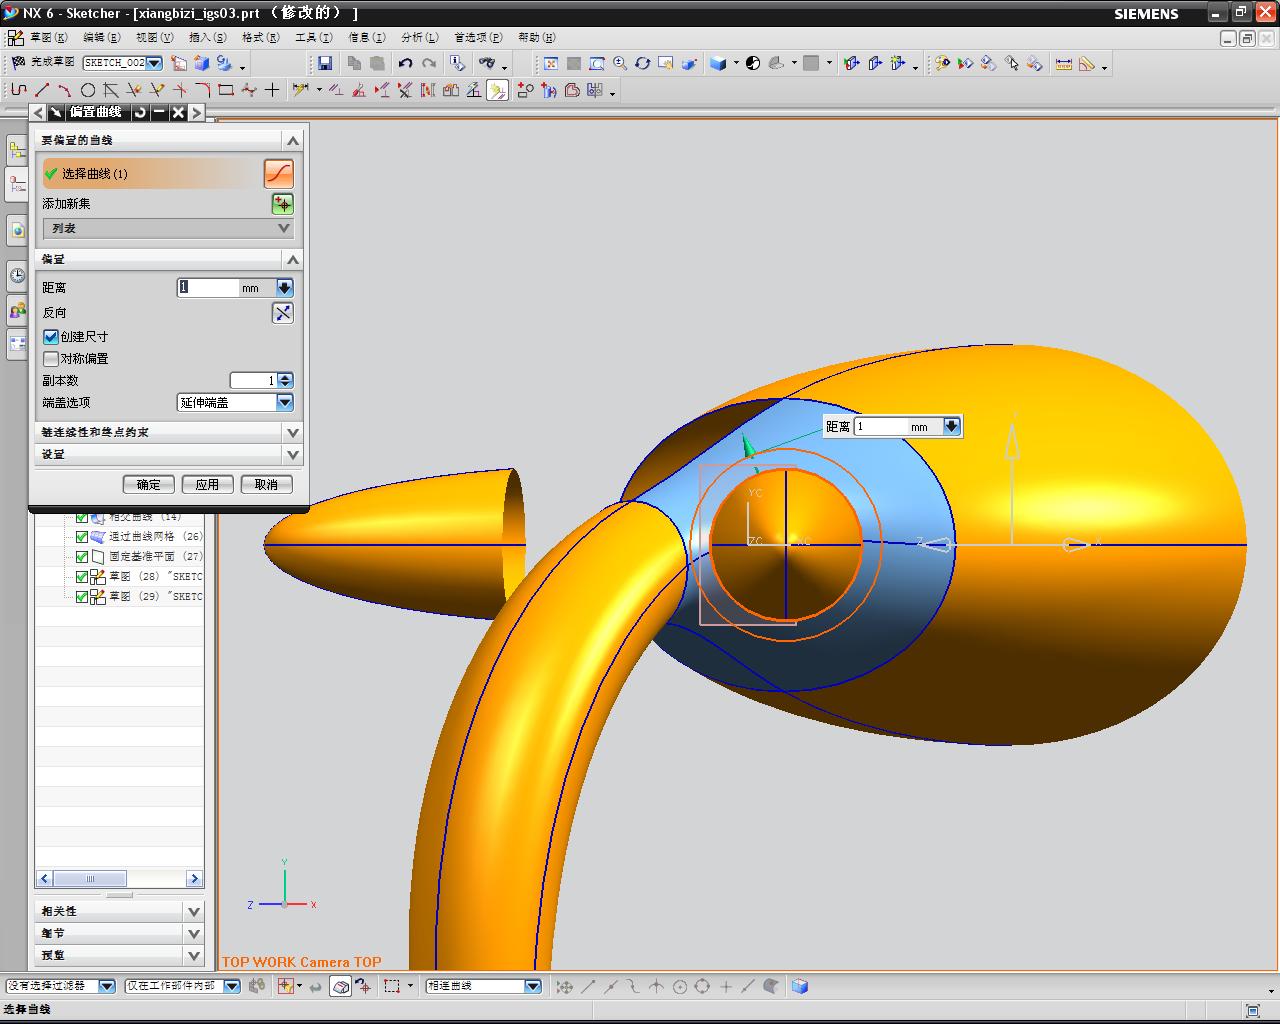Click the Finish Sketch (完成草图) flag icon
Screen dimensions: 1280x1024
tap(17, 63)
